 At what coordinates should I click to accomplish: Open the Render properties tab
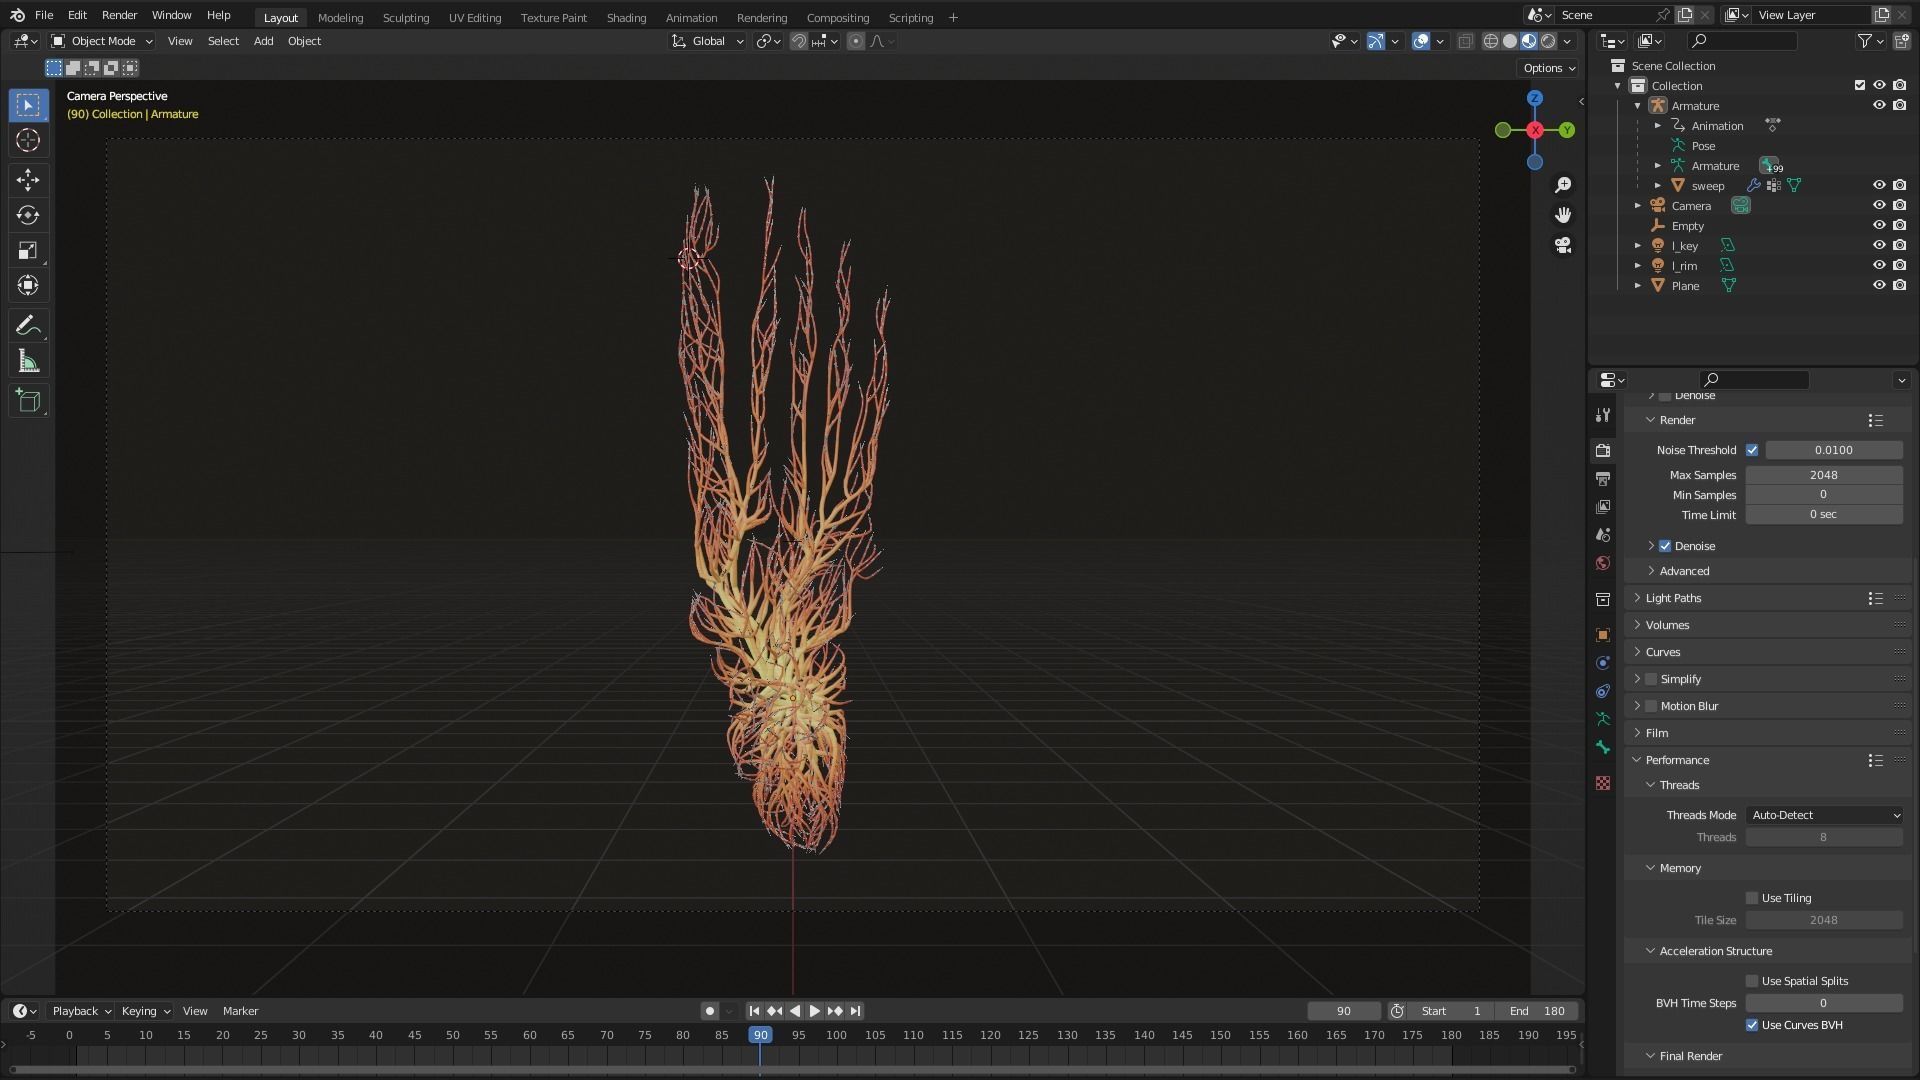point(1603,451)
